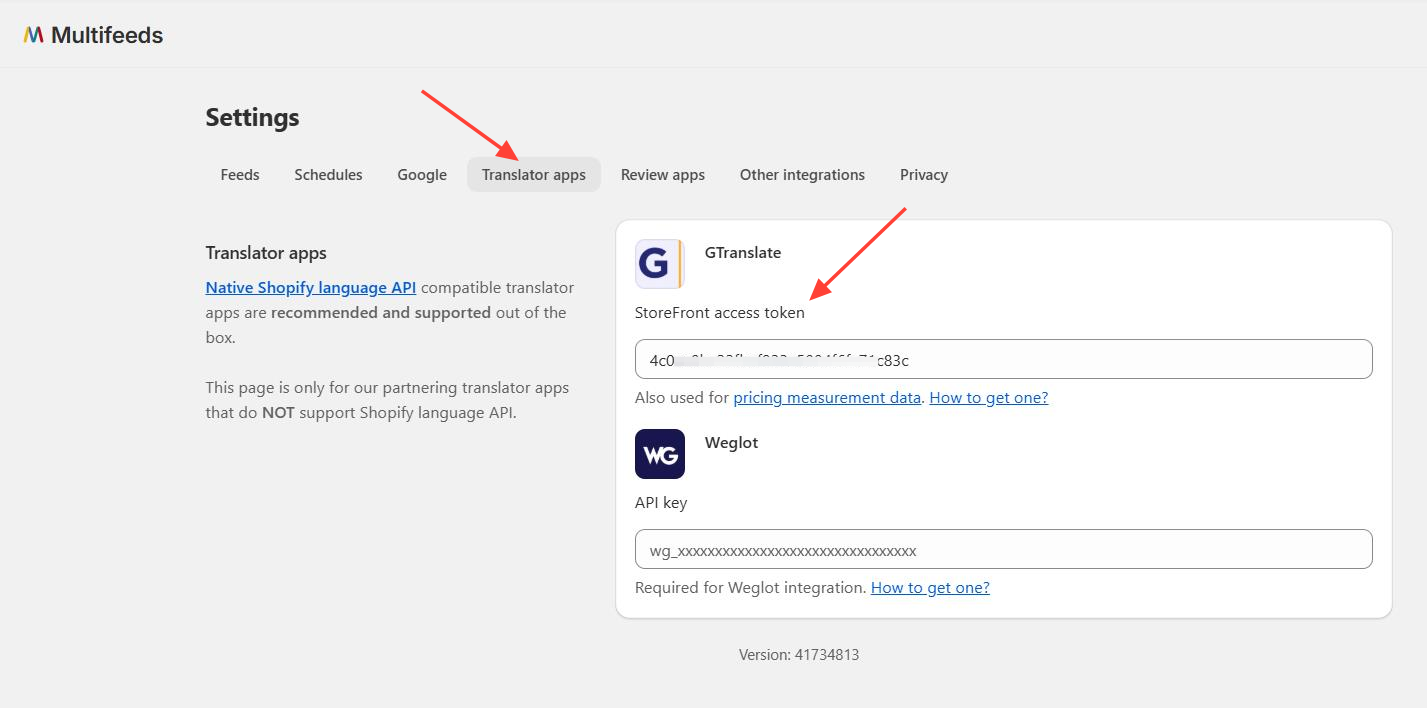The height and width of the screenshot is (708, 1427).
Task: Click the GTranslate app icon
Action: pyautogui.click(x=660, y=264)
